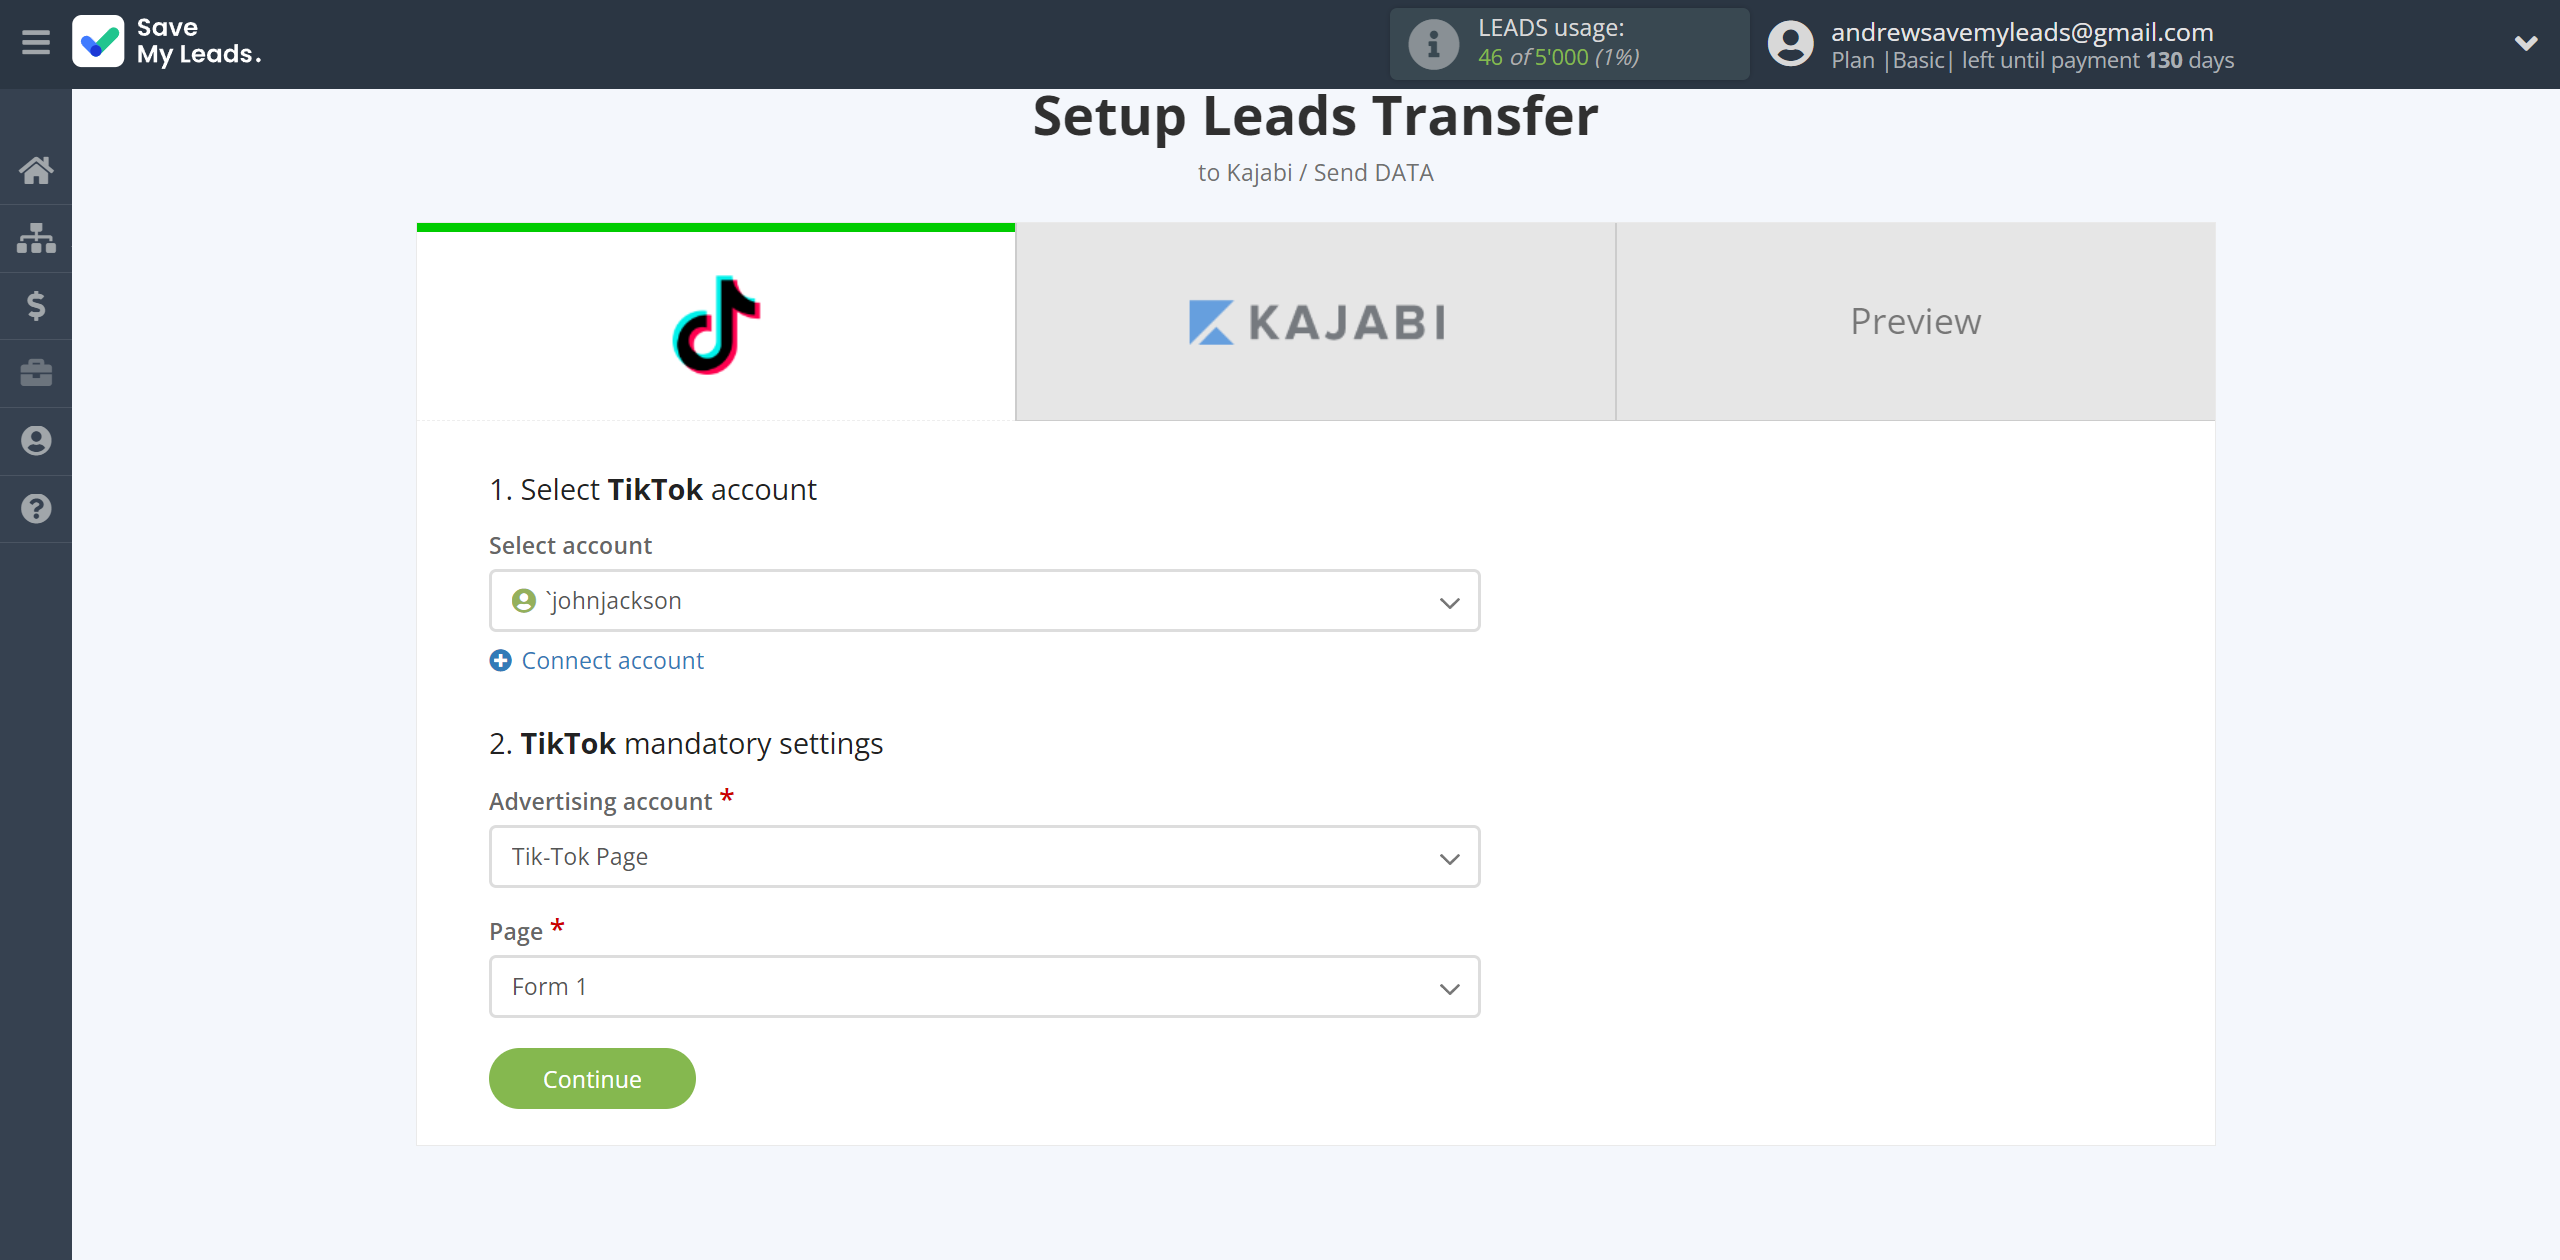This screenshot has width=2560, height=1260.
Task: Click the TikTok logo icon
Action: click(x=715, y=322)
